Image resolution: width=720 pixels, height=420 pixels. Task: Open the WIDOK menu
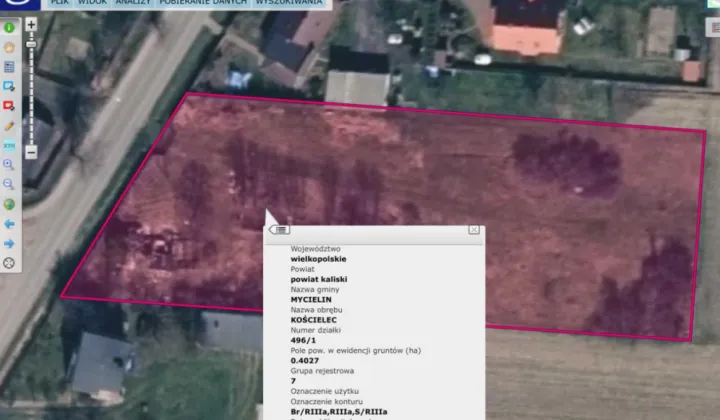[92, 3]
